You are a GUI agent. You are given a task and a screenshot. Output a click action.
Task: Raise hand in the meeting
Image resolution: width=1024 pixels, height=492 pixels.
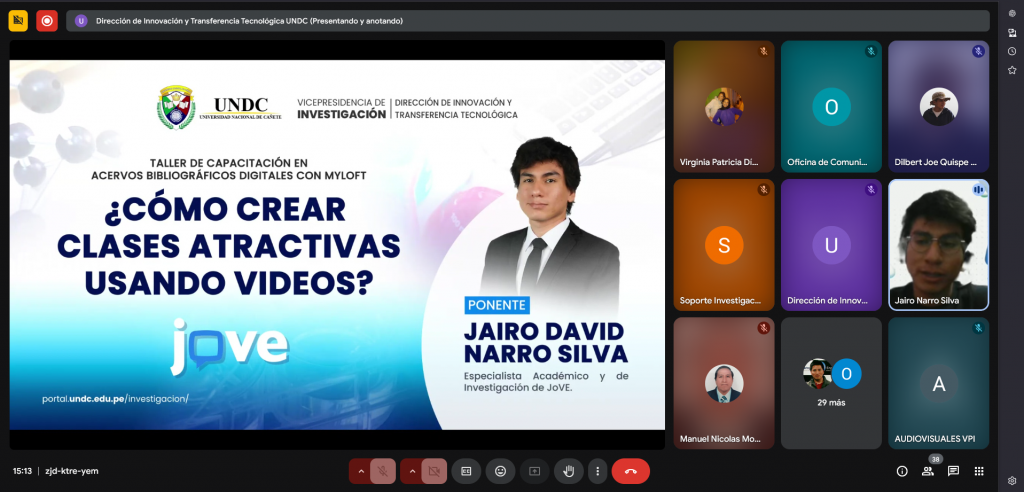(x=569, y=471)
